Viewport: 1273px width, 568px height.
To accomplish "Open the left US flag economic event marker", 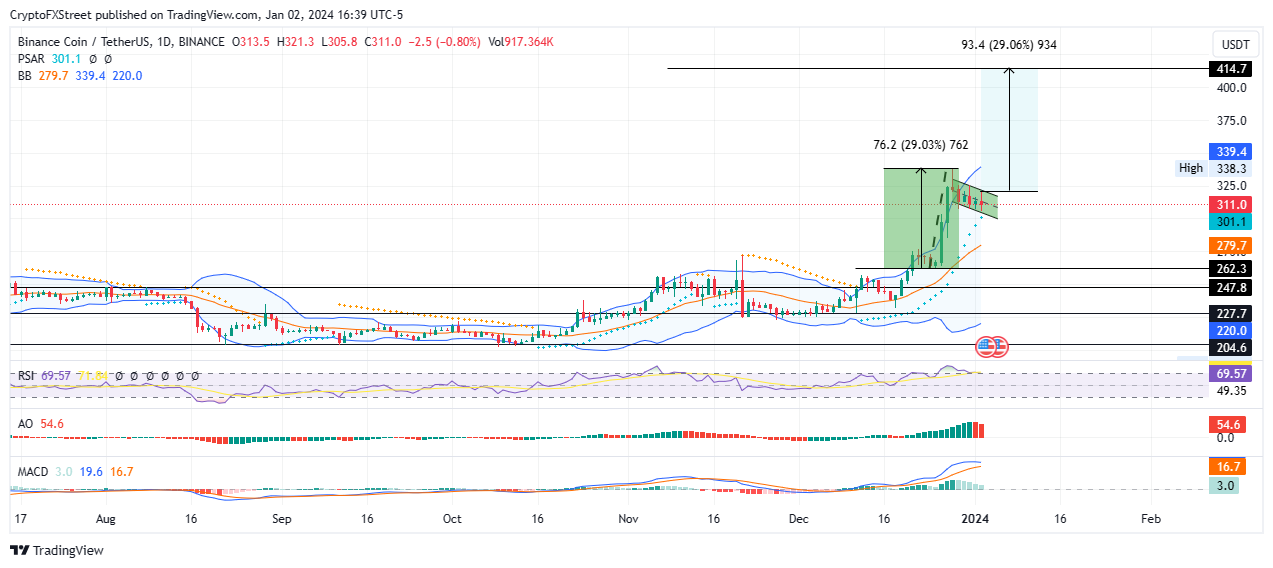I will point(985,348).
